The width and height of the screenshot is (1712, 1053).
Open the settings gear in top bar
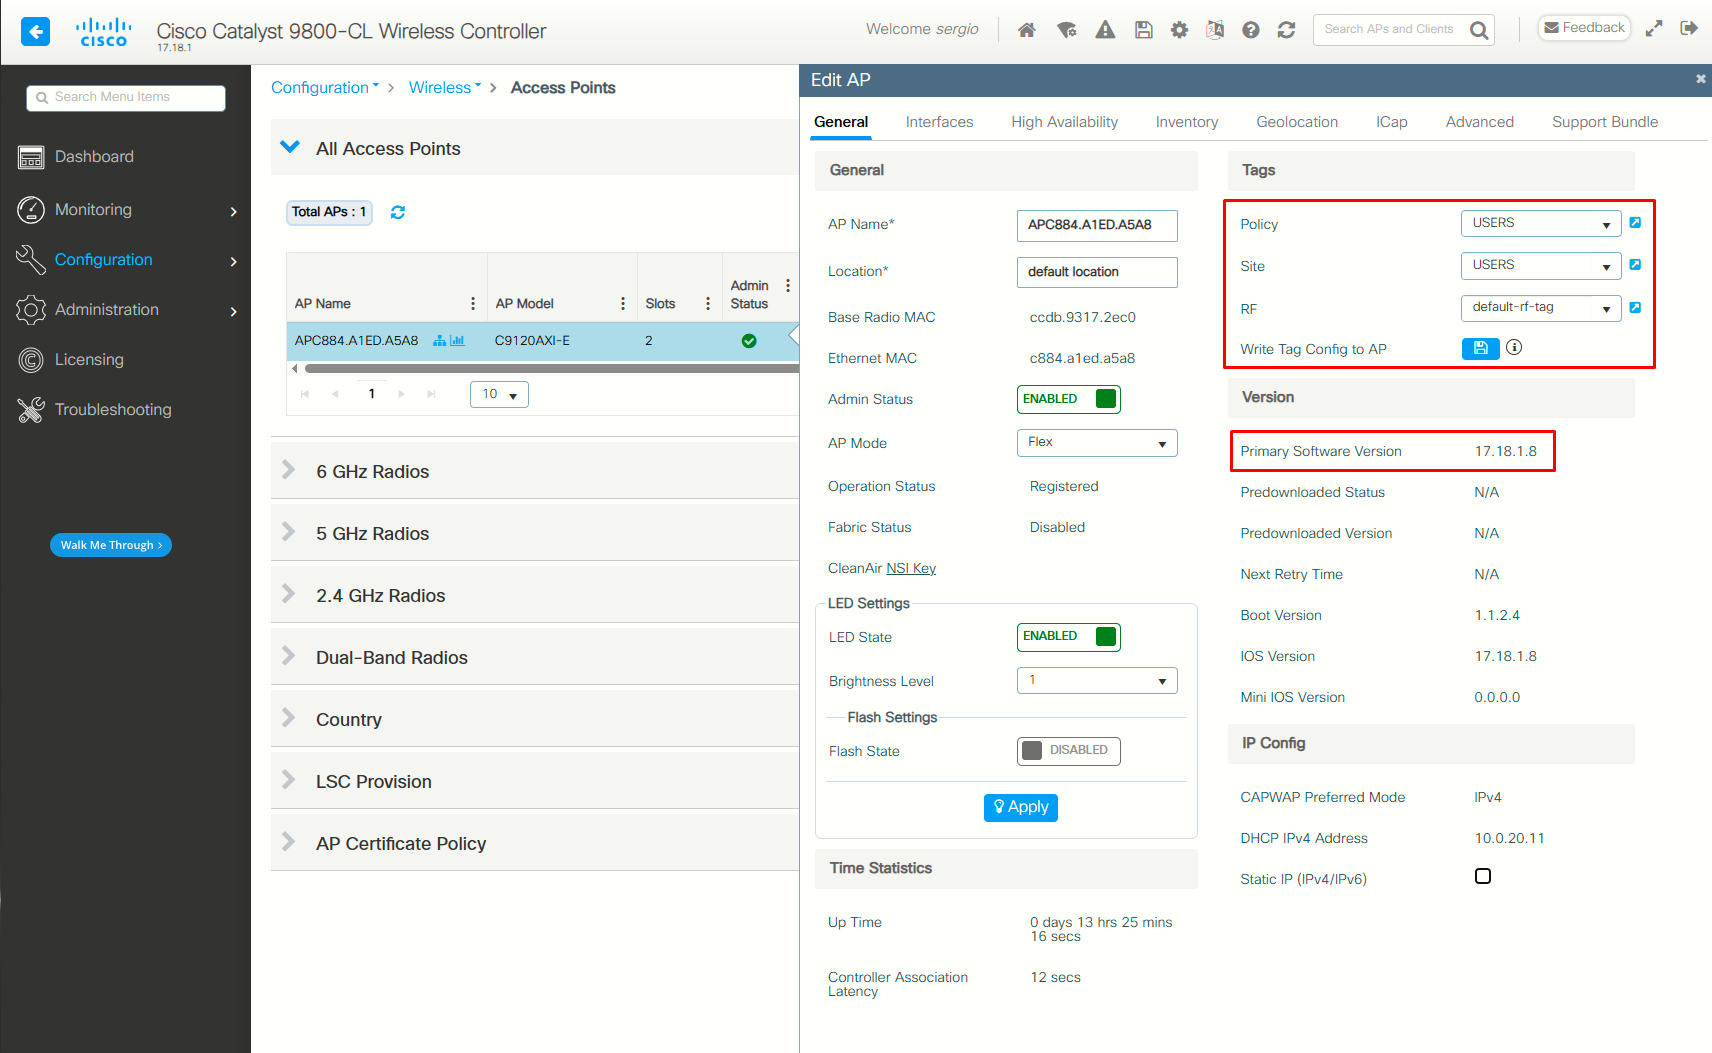pyautogui.click(x=1180, y=30)
